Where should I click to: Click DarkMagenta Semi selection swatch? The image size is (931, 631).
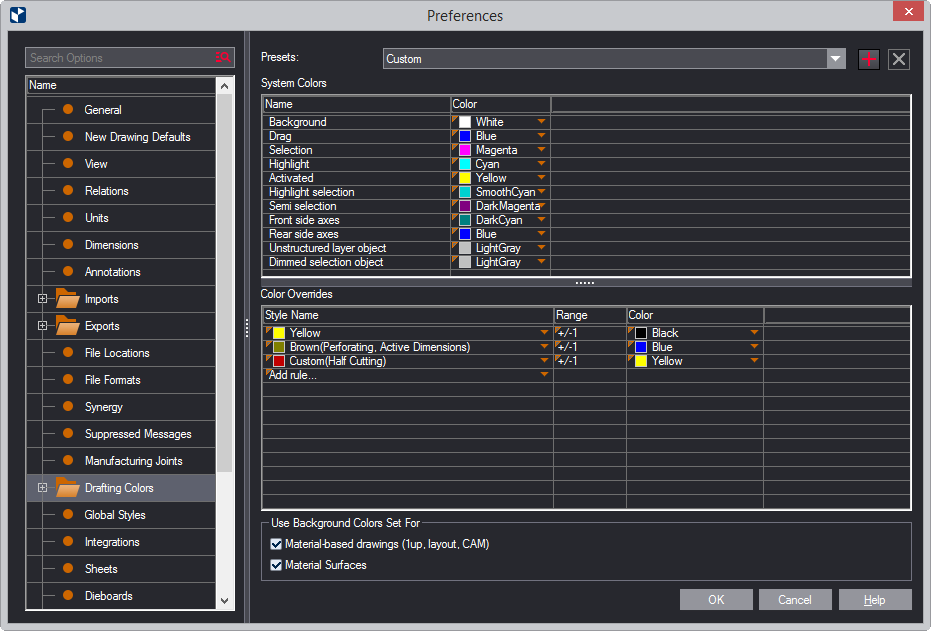[x=465, y=206]
